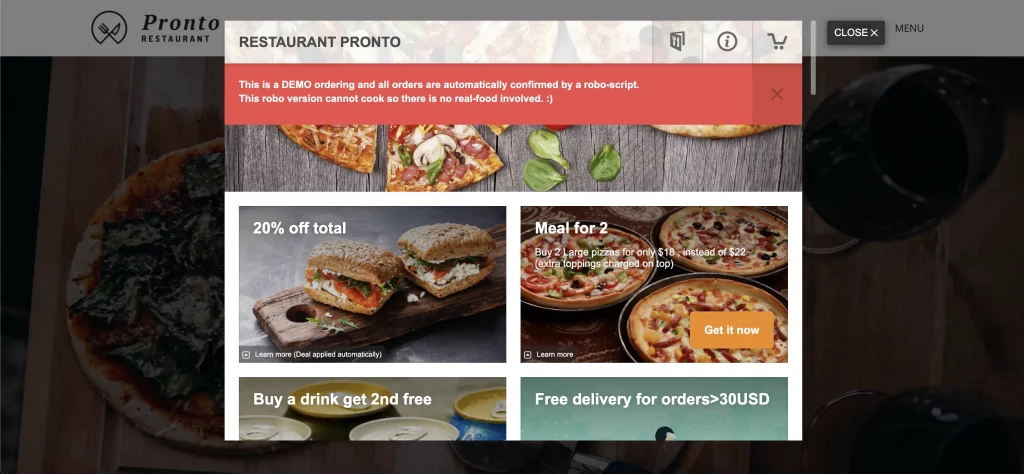Select the 20% off total promo card
1024x474 pixels.
tap(372, 284)
